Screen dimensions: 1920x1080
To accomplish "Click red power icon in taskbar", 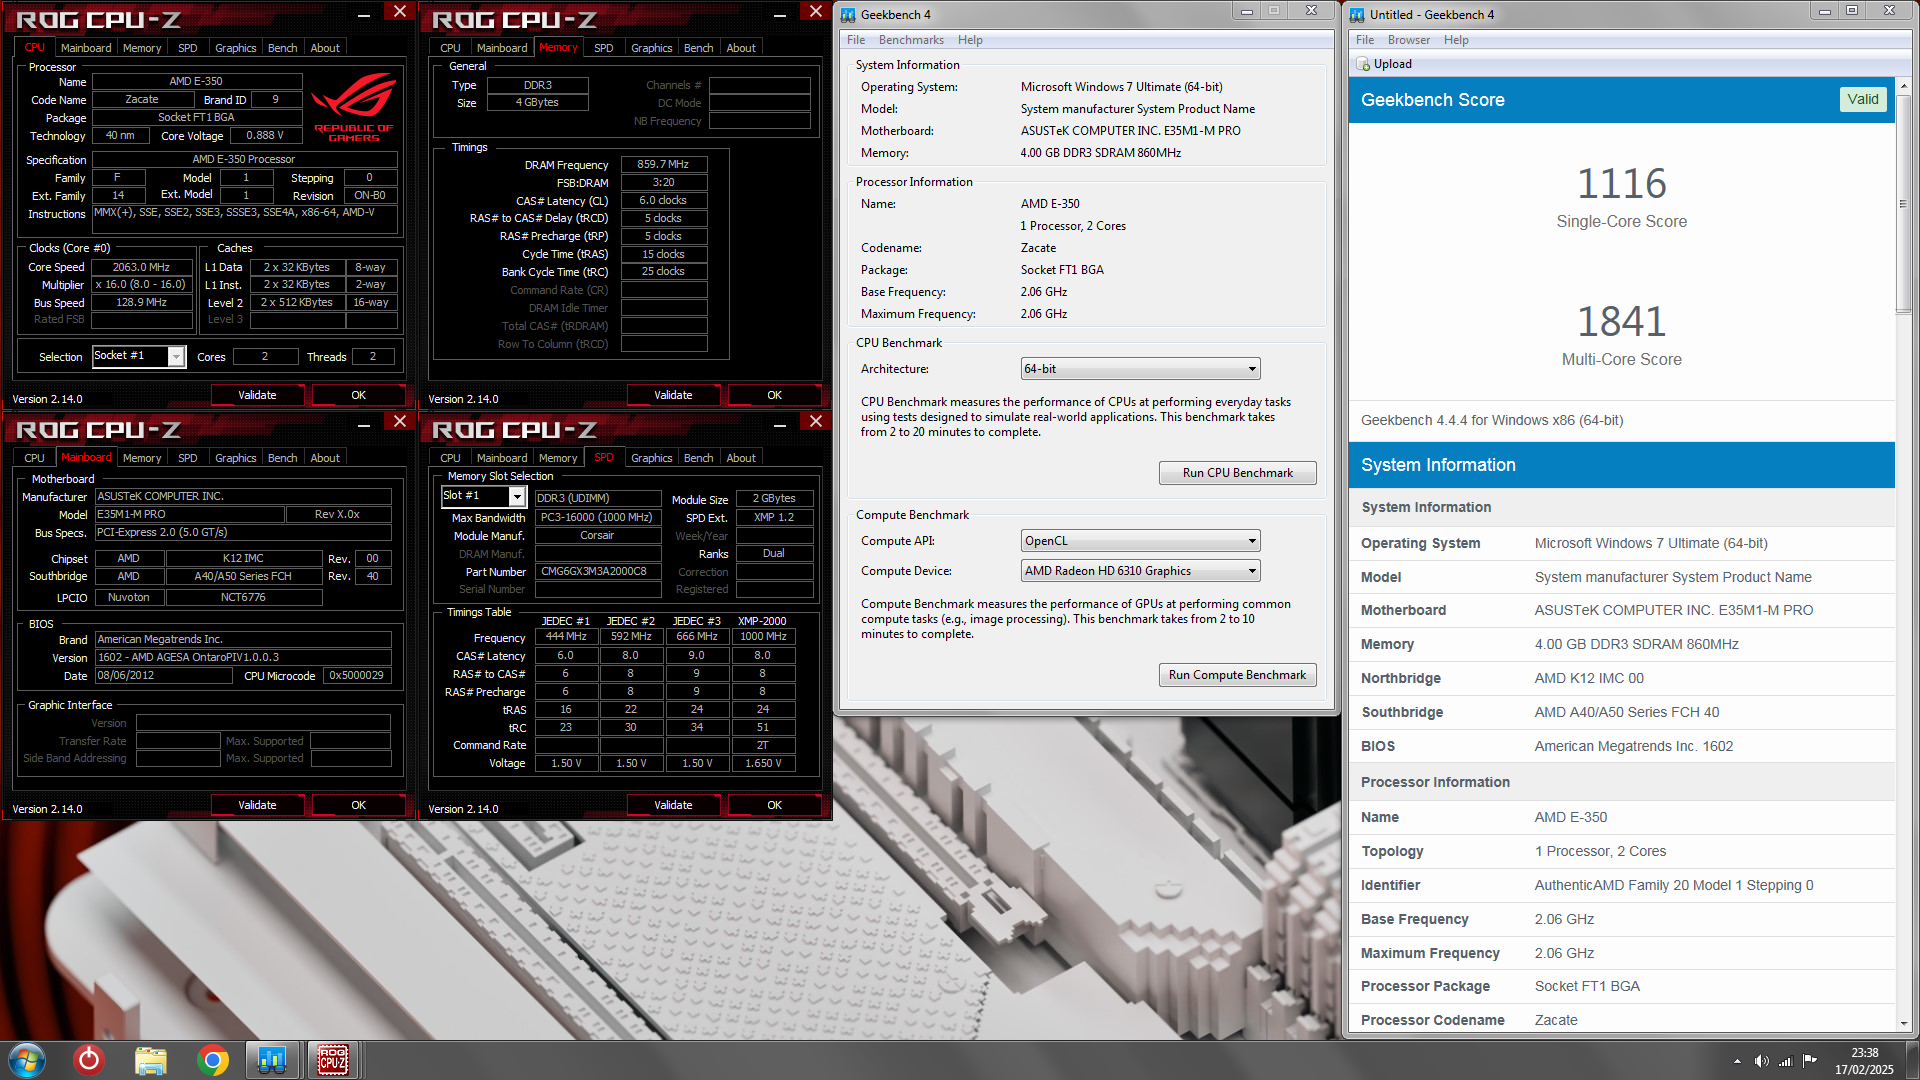I will coord(89,1060).
